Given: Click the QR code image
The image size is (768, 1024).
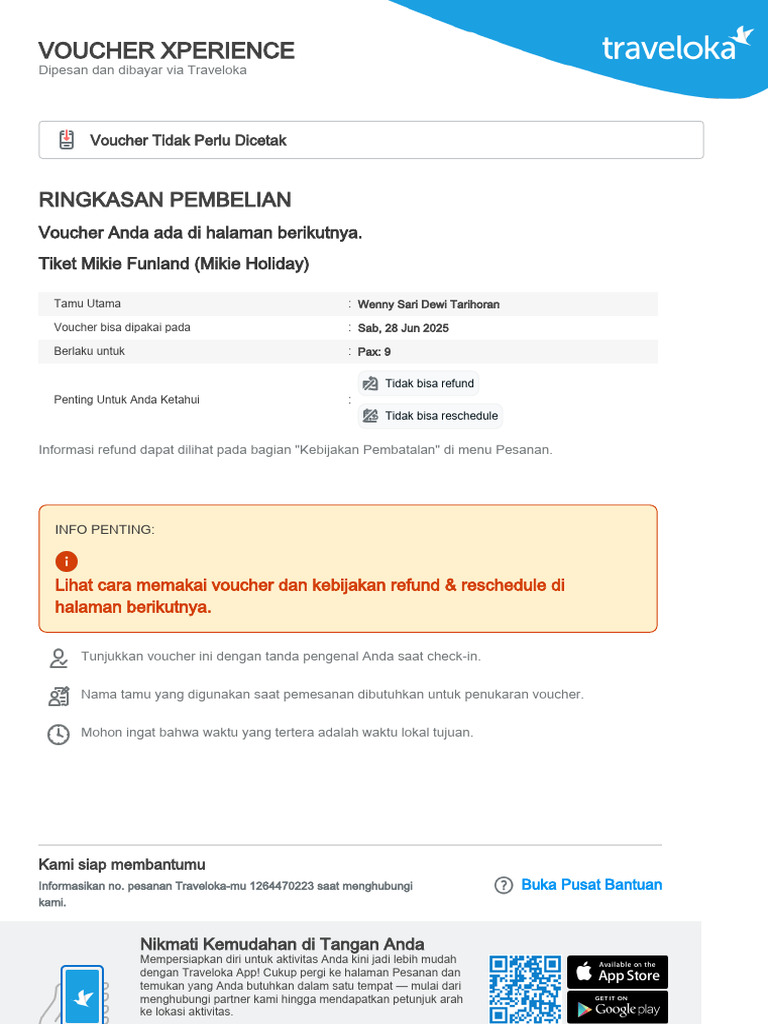Looking at the screenshot, I should coord(525,989).
